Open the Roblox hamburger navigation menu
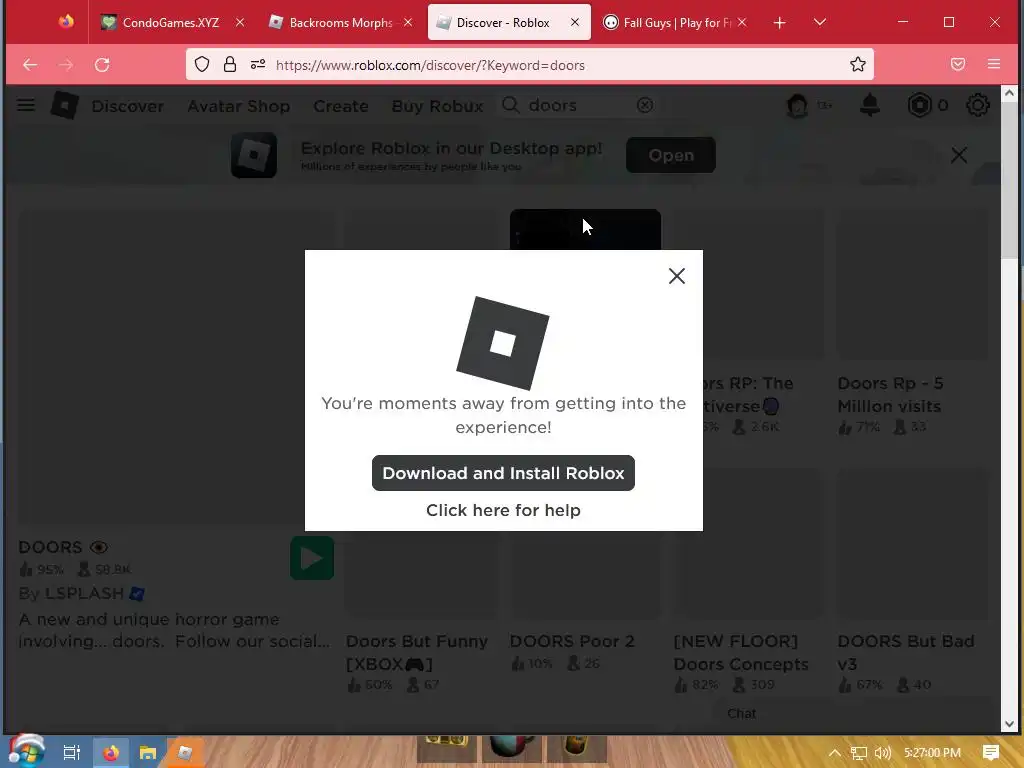The image size is (1024, 768). coord(25,105)
